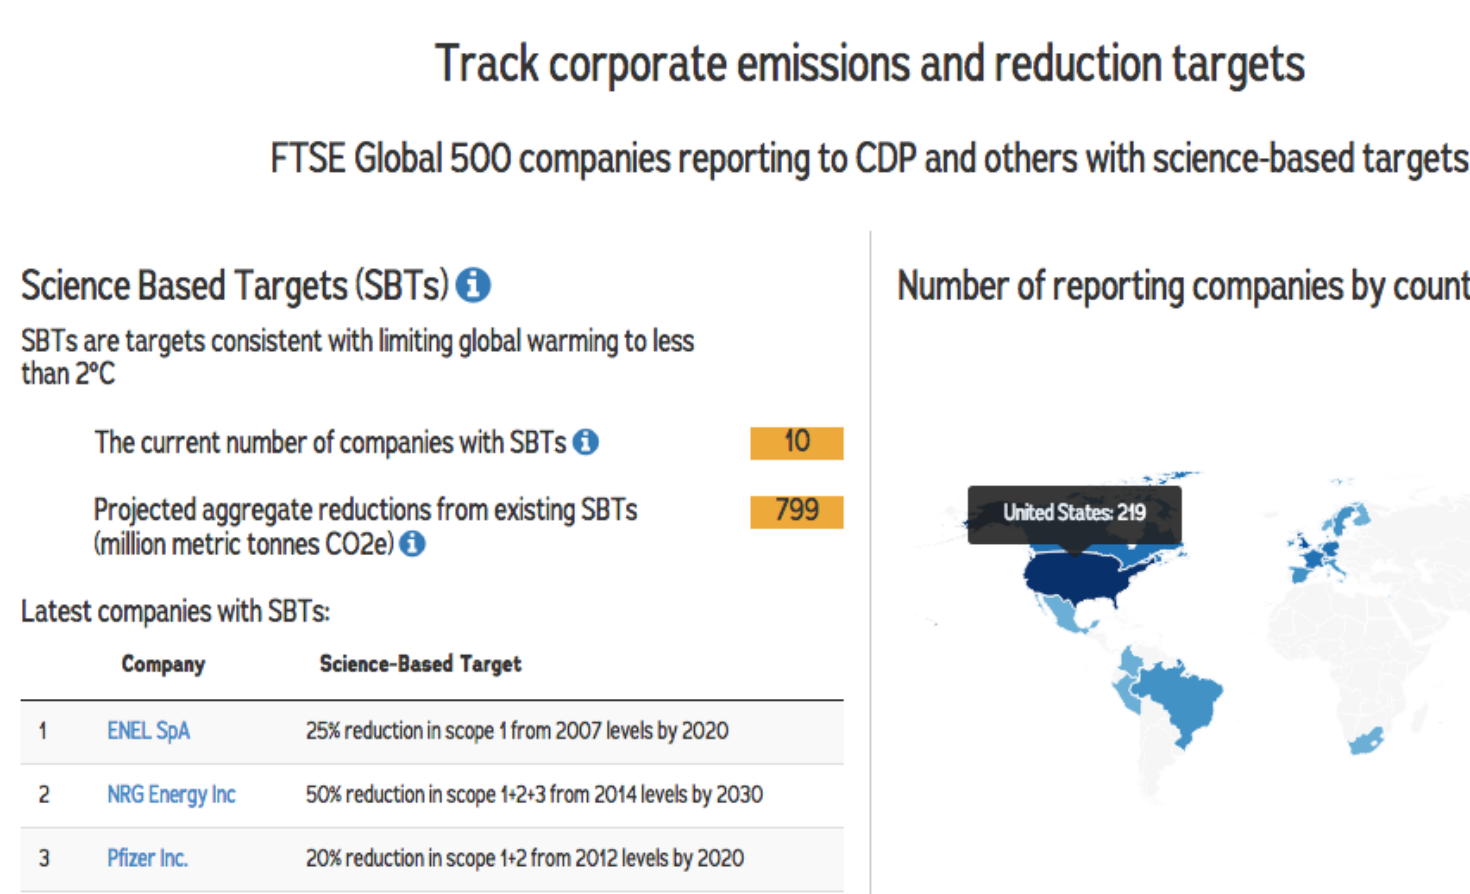Click the 'Latest companies with SBTs:' label

pos(175,611)
